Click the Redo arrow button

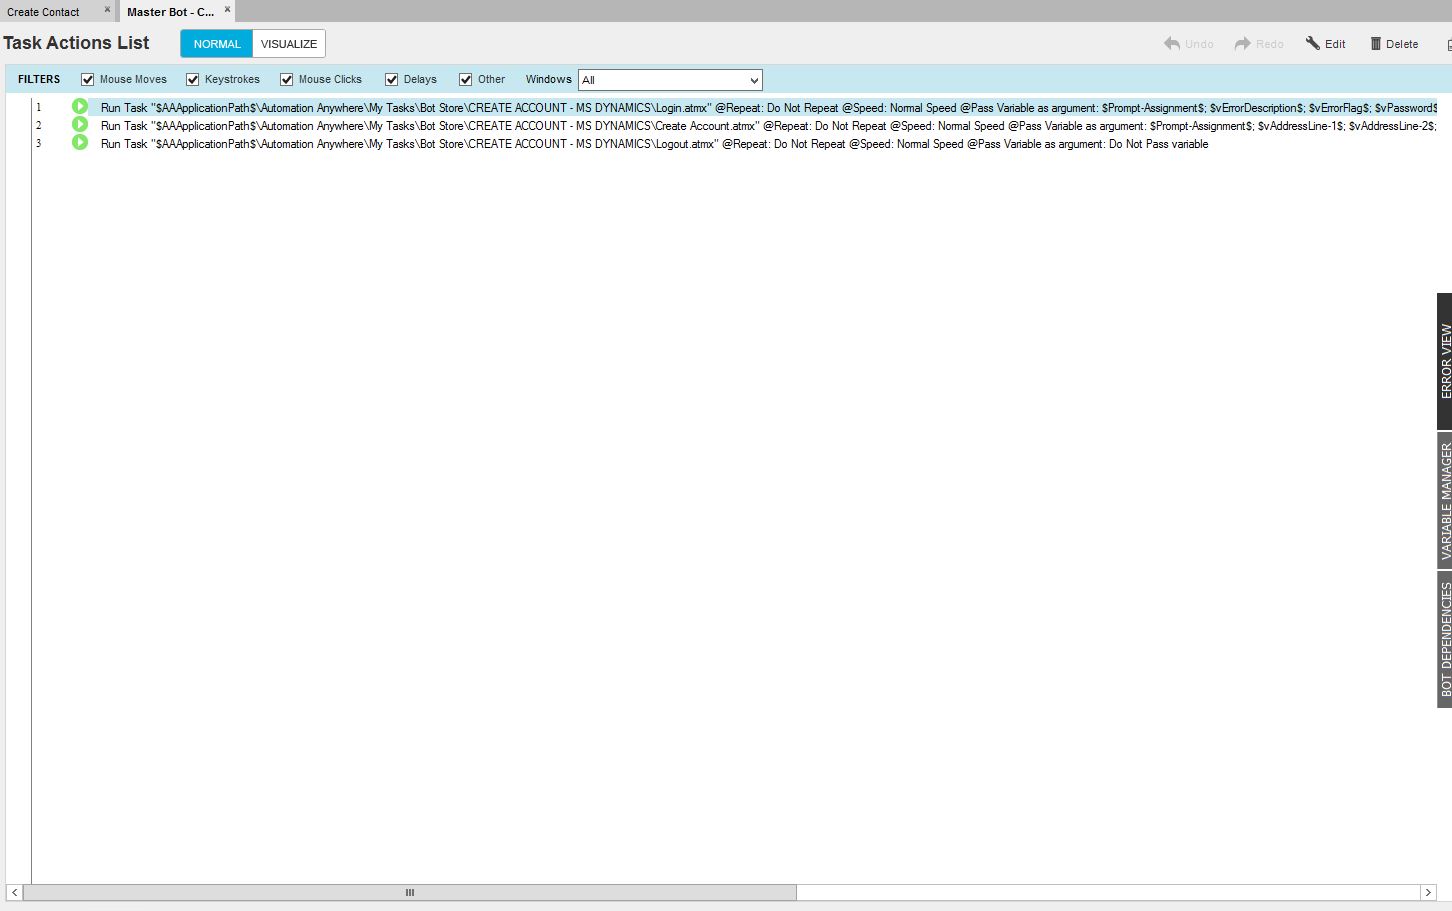pyautogui.click(x=1259, y=44)
